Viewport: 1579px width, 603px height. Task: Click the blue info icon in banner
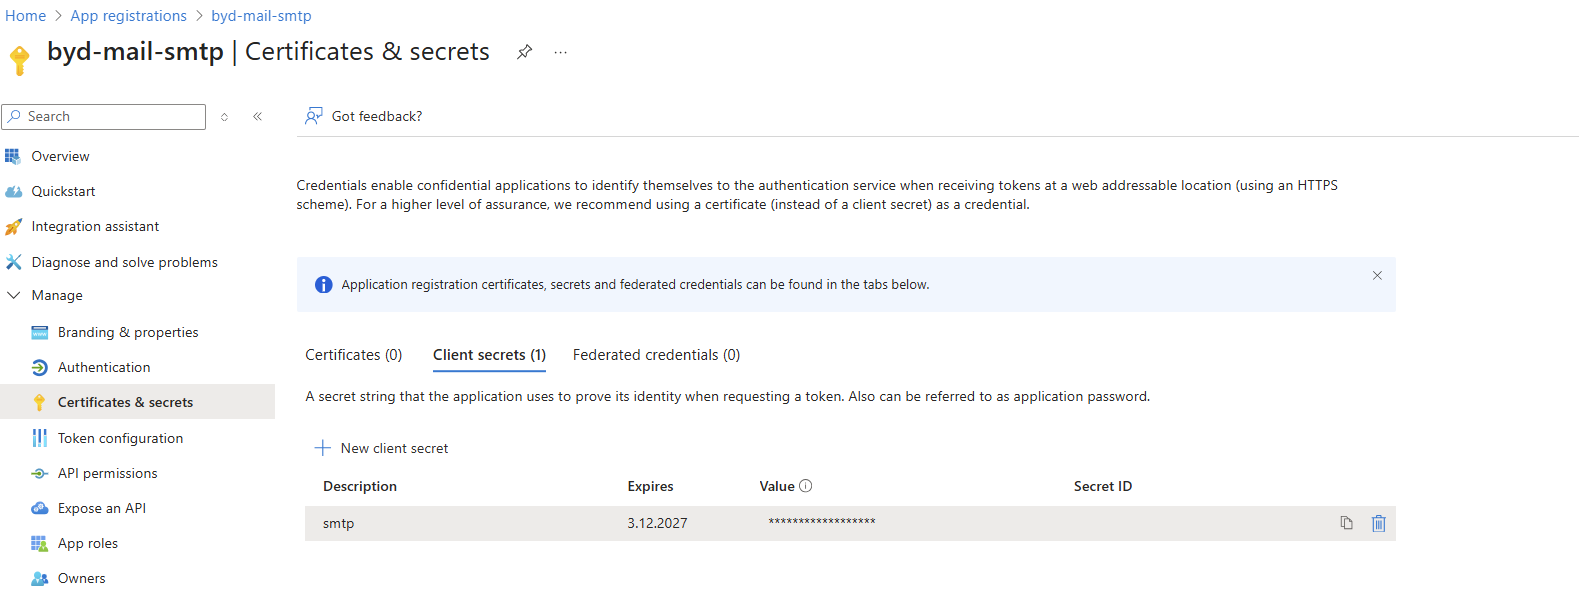coord(323,285)
